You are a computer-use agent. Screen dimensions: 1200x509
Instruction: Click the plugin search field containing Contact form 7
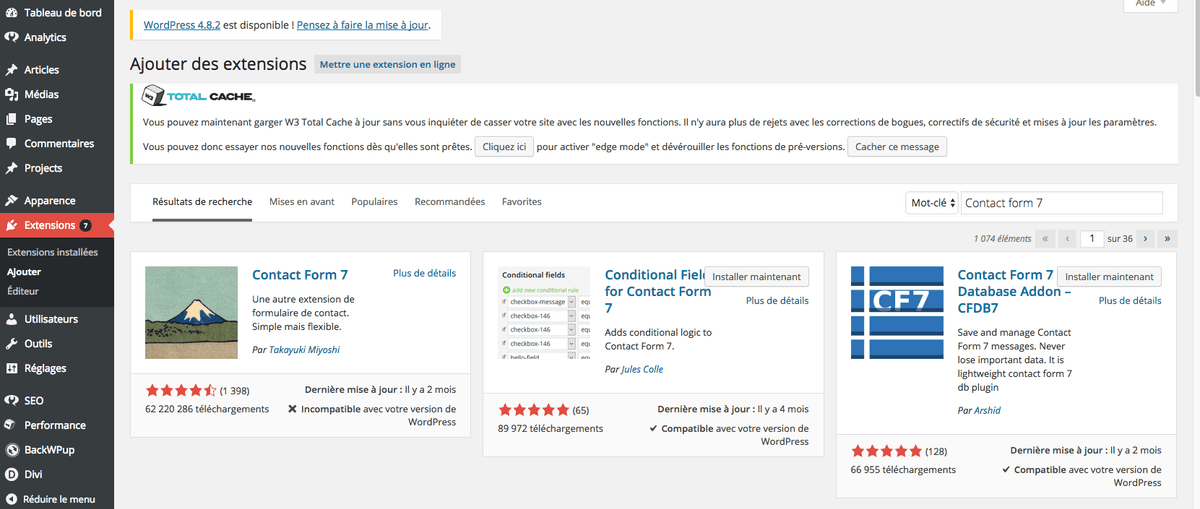tap(1061, 203)
